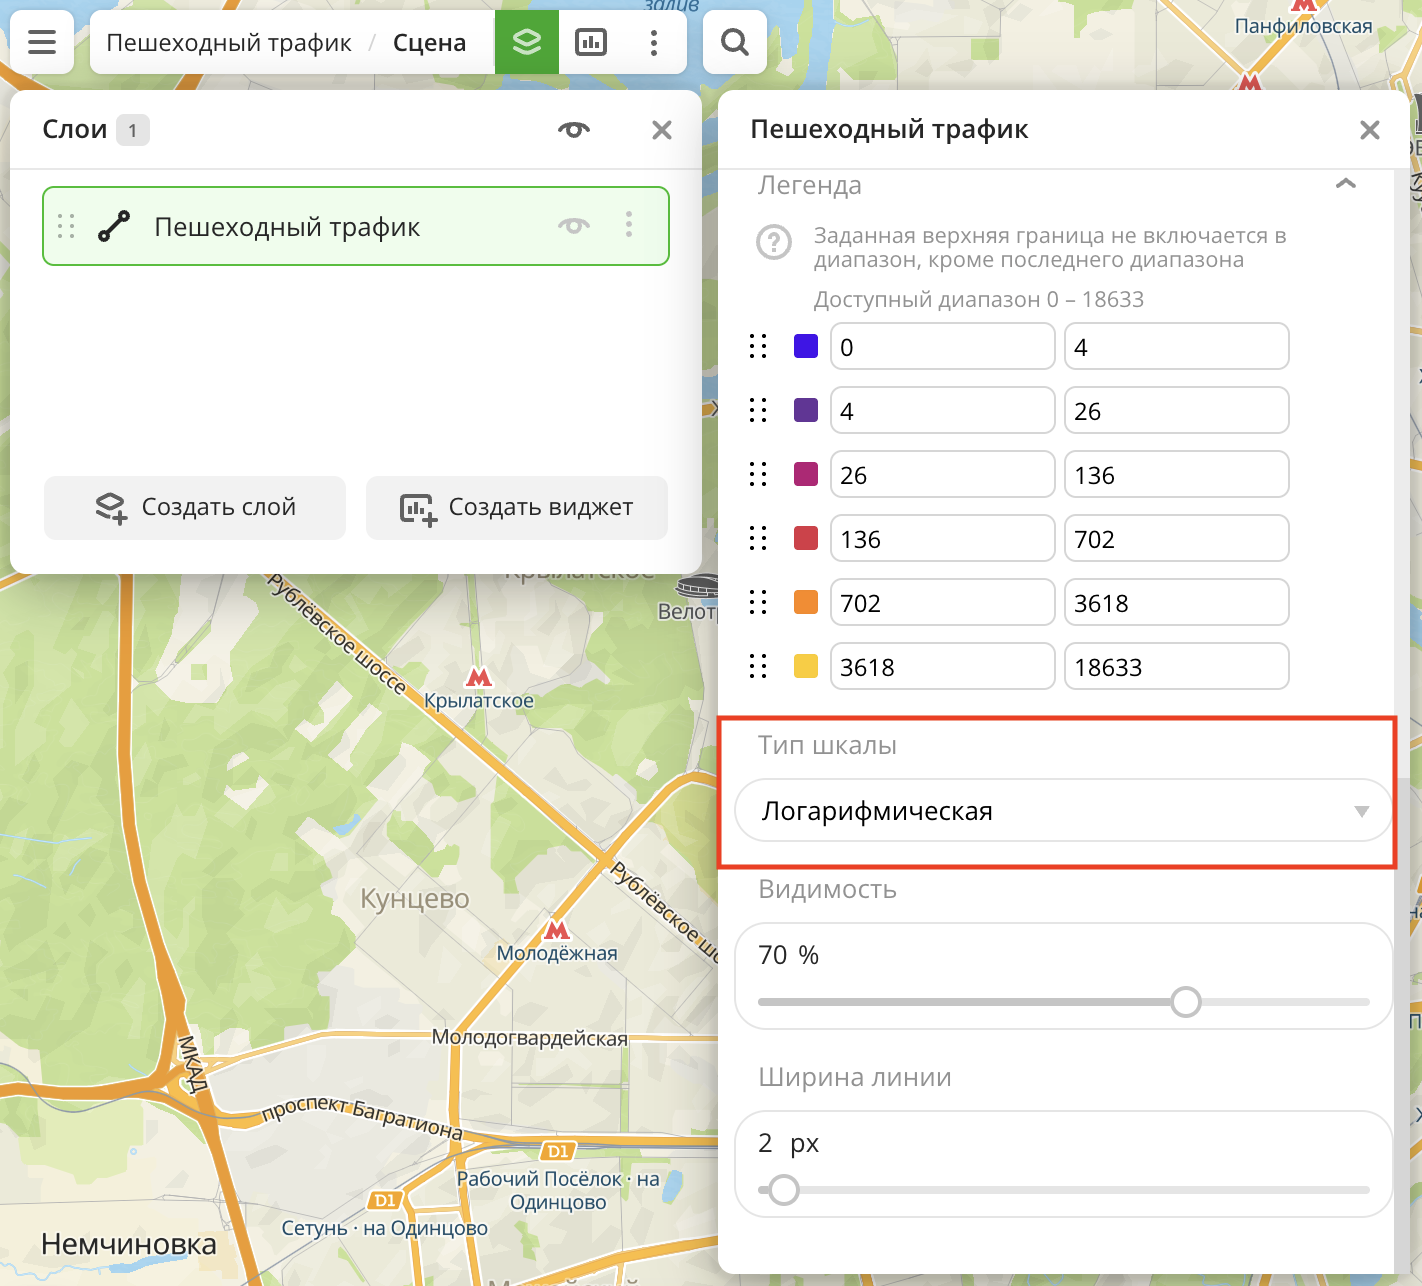1422x1286 pixels.
Task: Click Создать слой button
Action: tap(195, 508)
